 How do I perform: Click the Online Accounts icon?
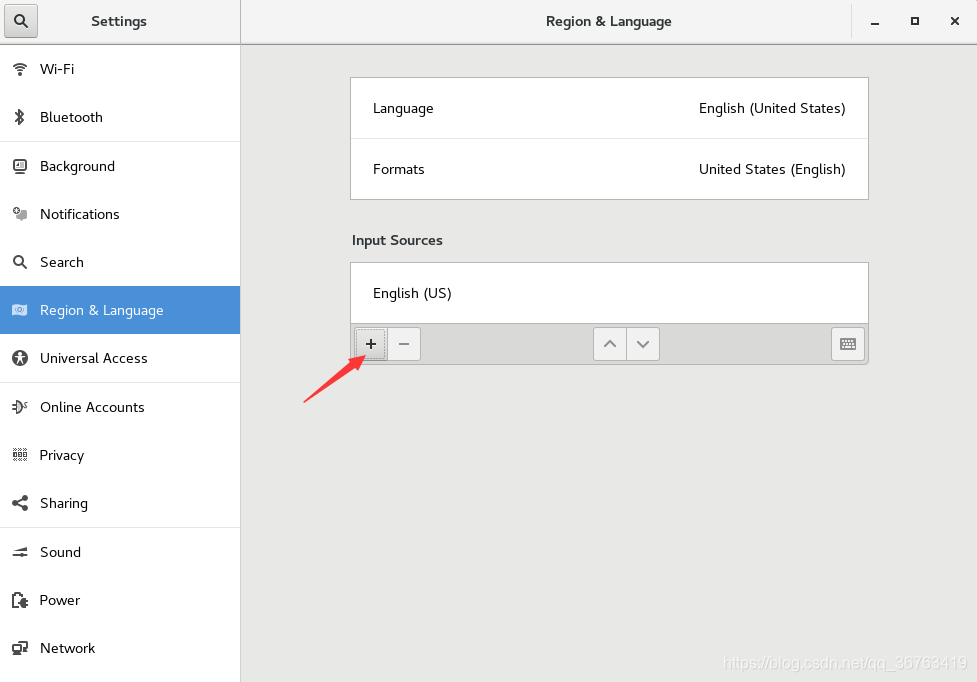pos(20,407)
